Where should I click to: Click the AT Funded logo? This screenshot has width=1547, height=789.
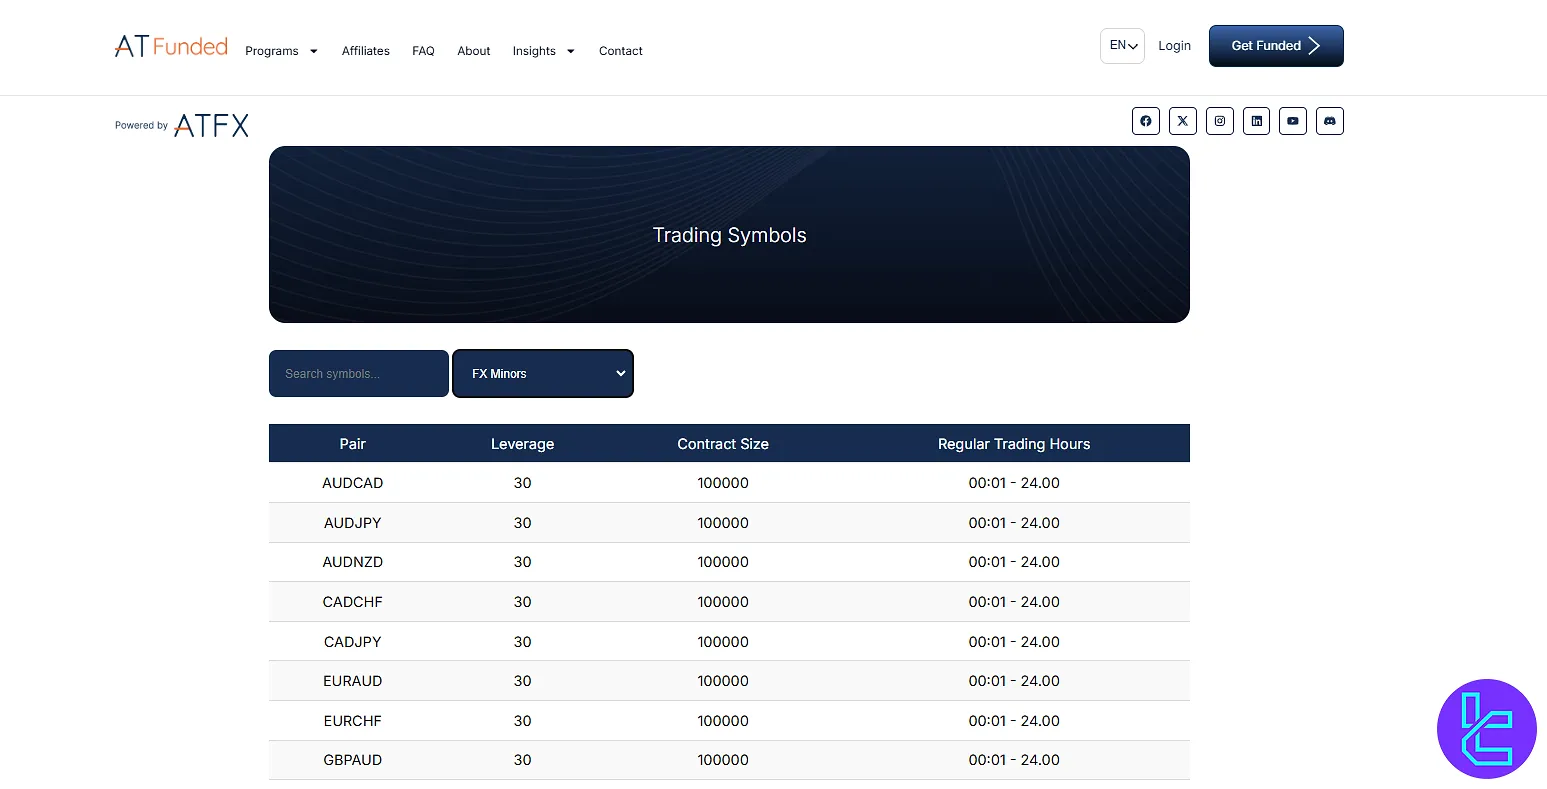(171, 46)
